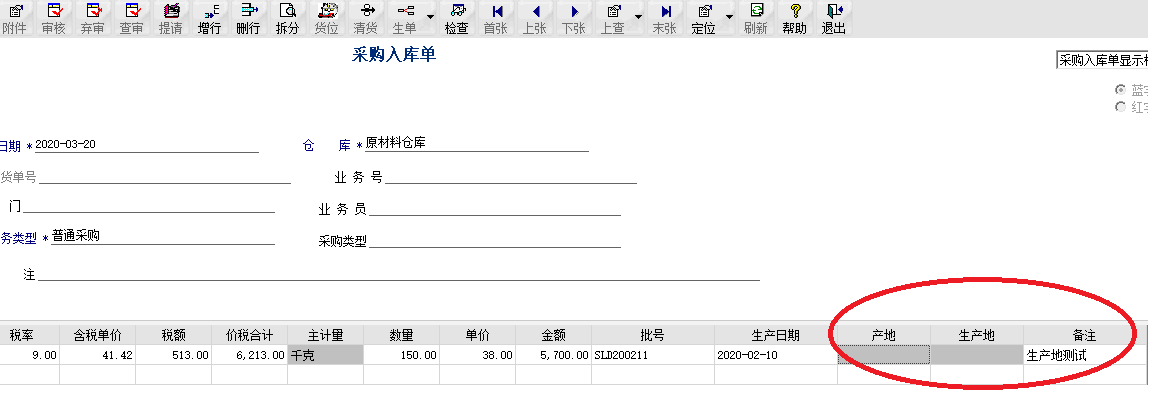Click the 批号 column header
This screenshot has width=1156, height=393.
[x=652, y=335]
